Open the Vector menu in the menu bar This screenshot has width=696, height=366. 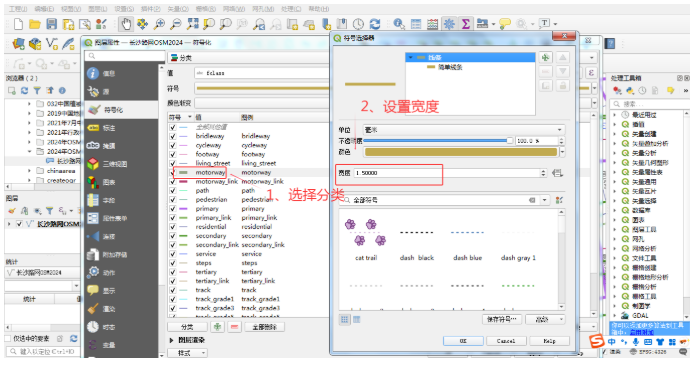point(178,9)
